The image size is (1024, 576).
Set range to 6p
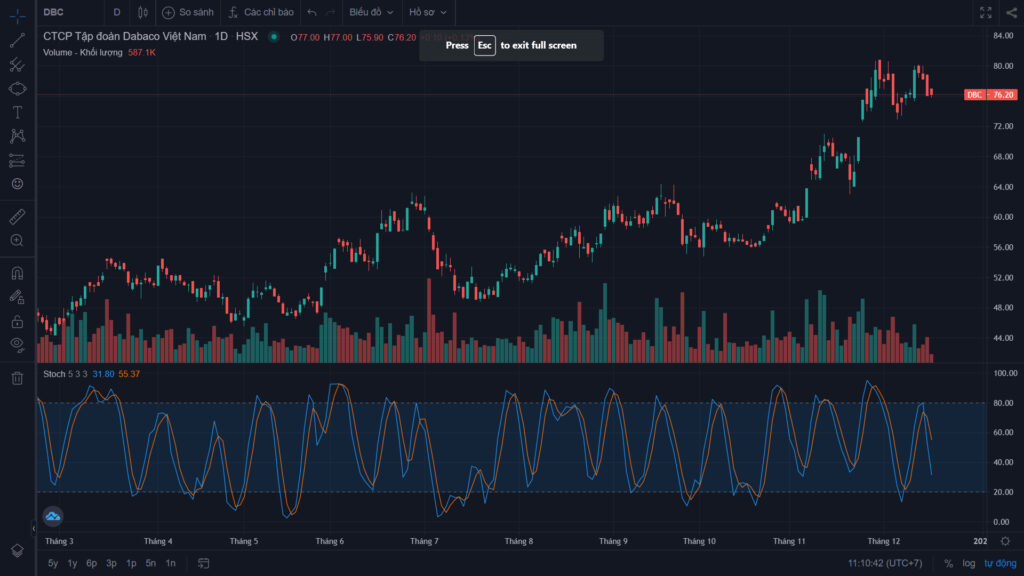(92, 563)
